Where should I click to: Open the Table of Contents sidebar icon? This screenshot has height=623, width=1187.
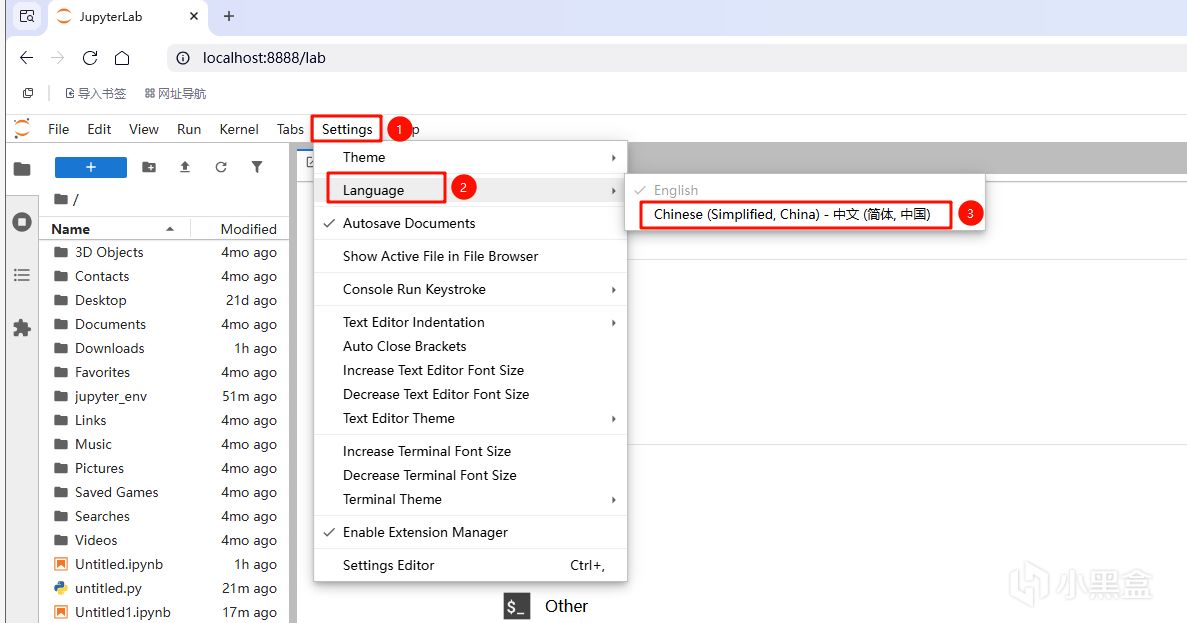pos(22,275)
